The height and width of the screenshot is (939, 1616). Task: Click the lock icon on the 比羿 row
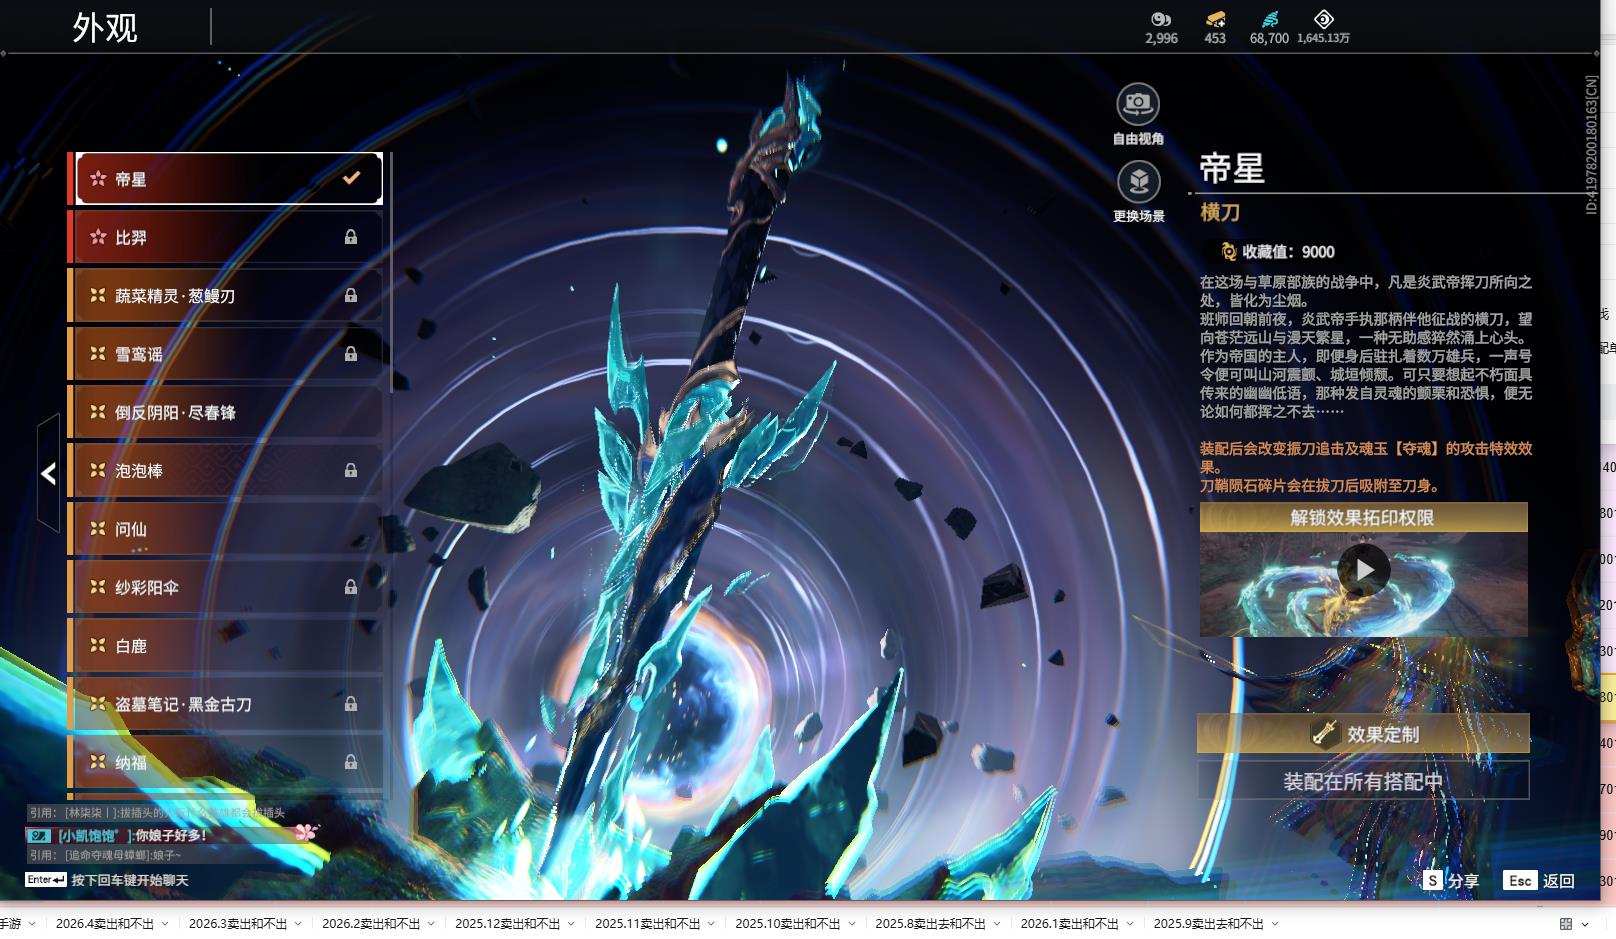point(351,237)
